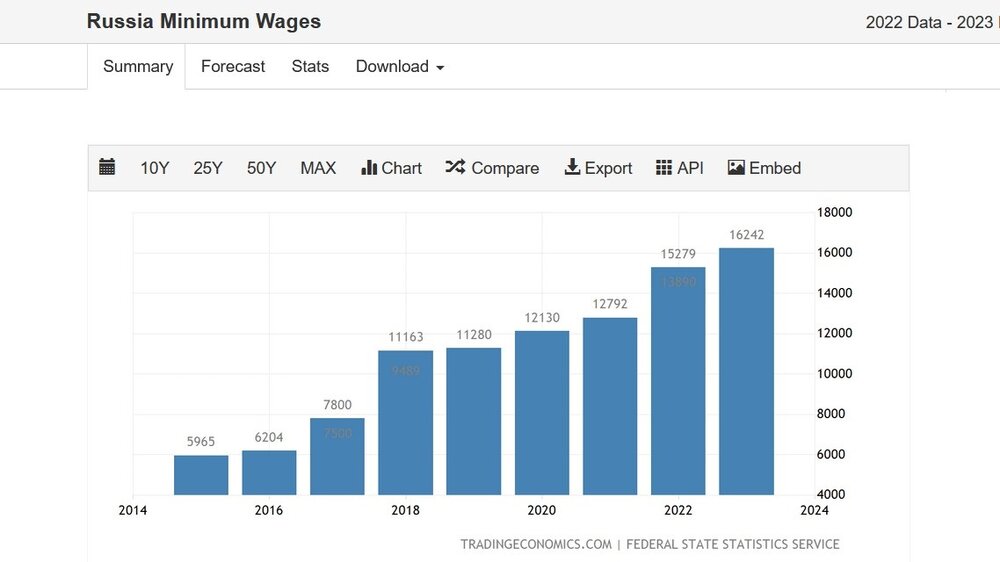
Task: Open the Stats tab
Action: point(310,67)
